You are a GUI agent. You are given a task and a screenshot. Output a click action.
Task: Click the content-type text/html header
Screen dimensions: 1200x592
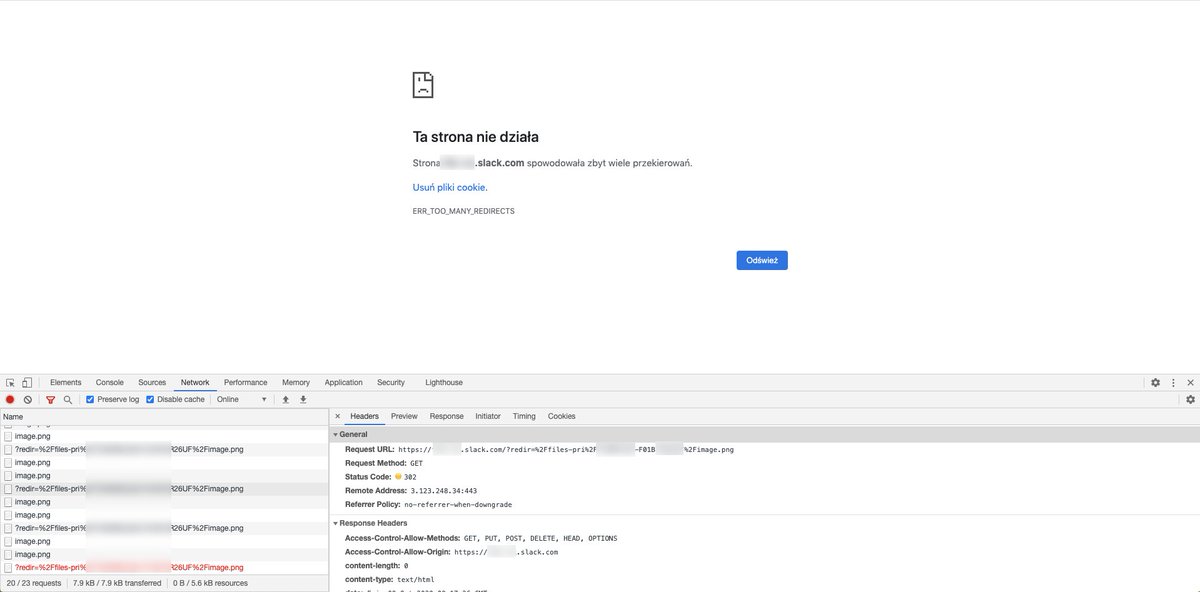click(x=390, y=580)
